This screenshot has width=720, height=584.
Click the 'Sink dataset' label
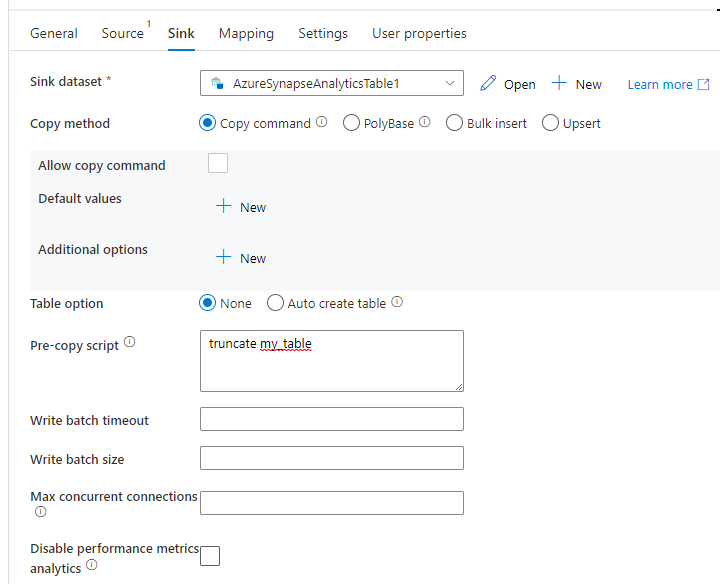point(66,81)
